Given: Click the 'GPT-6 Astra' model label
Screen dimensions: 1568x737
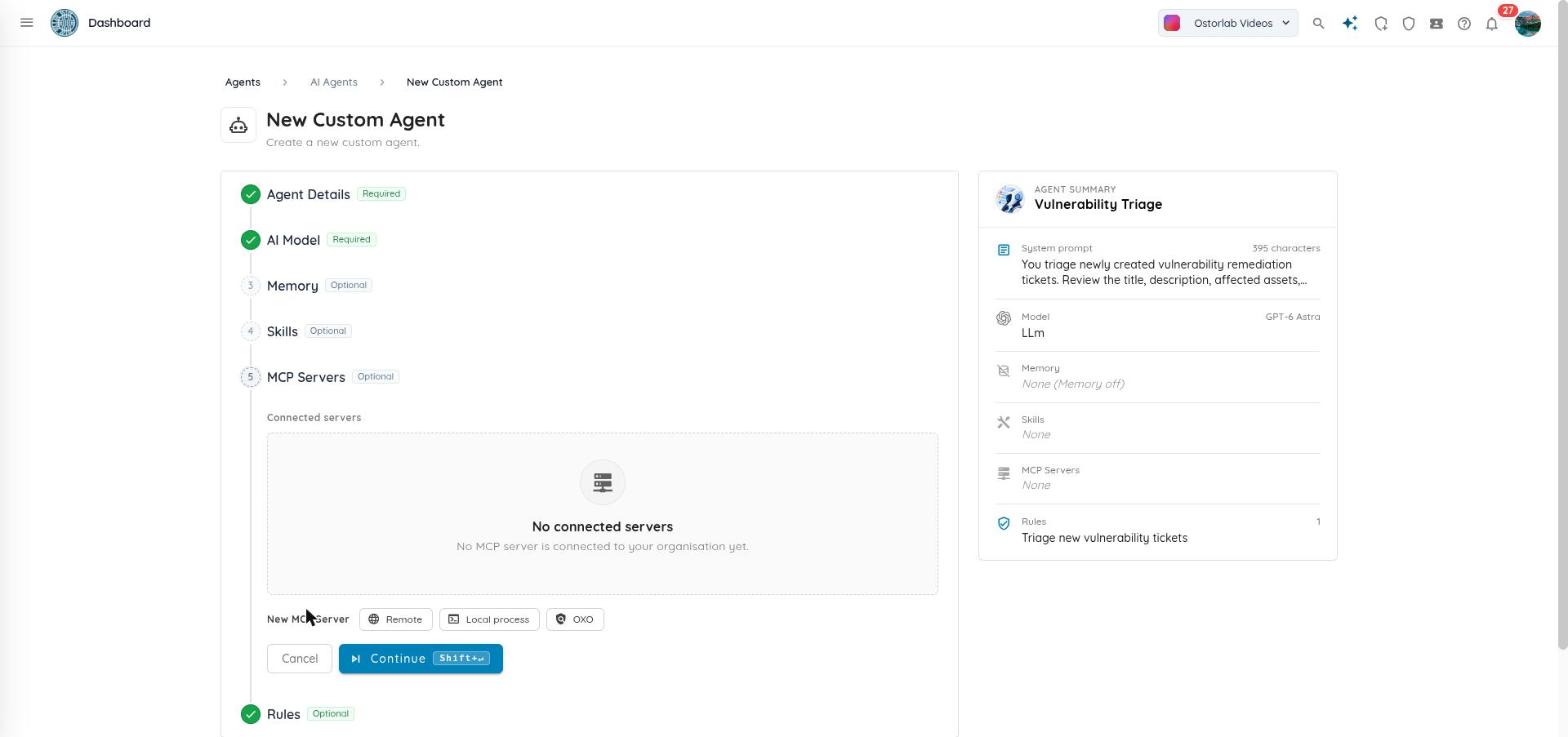Looking at the screenshot, I should tap(1292, 317).
